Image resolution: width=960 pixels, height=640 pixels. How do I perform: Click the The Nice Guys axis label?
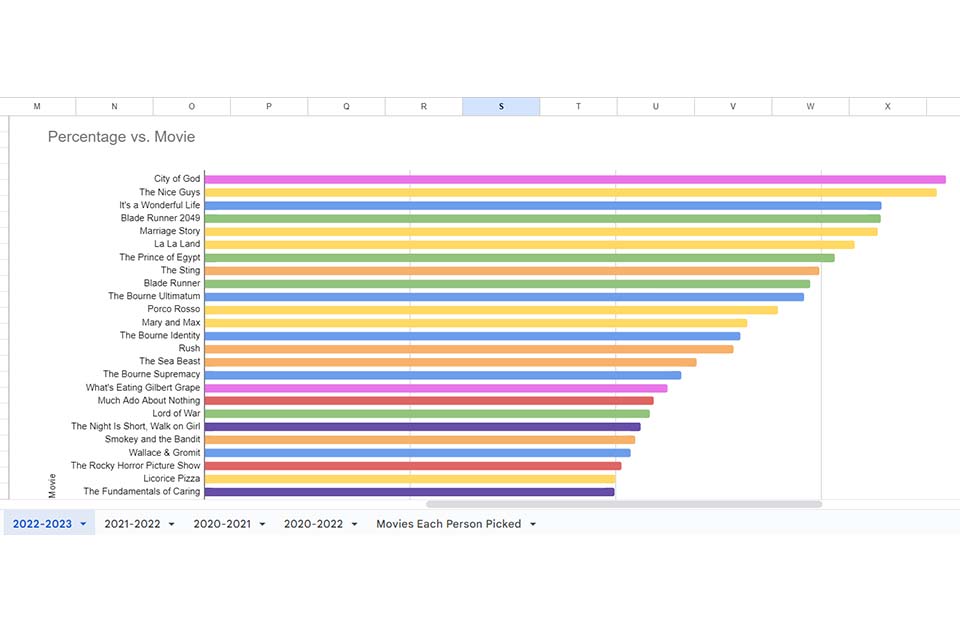tap(168, 191)
